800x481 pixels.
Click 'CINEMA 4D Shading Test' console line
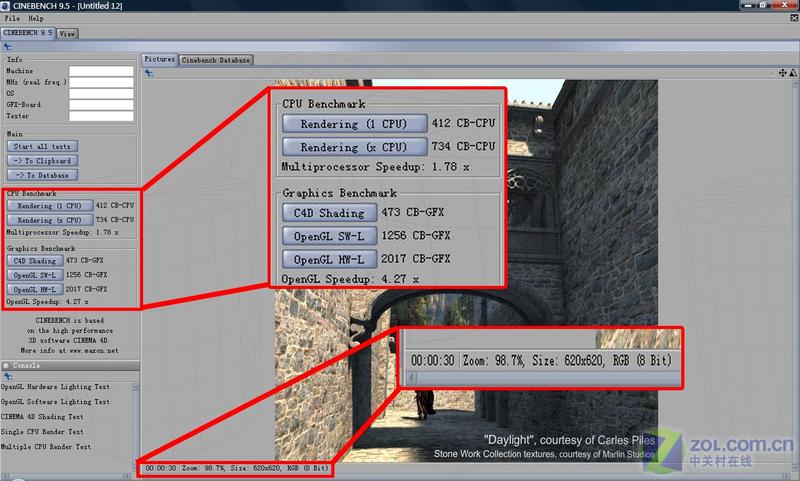(42, 416)
